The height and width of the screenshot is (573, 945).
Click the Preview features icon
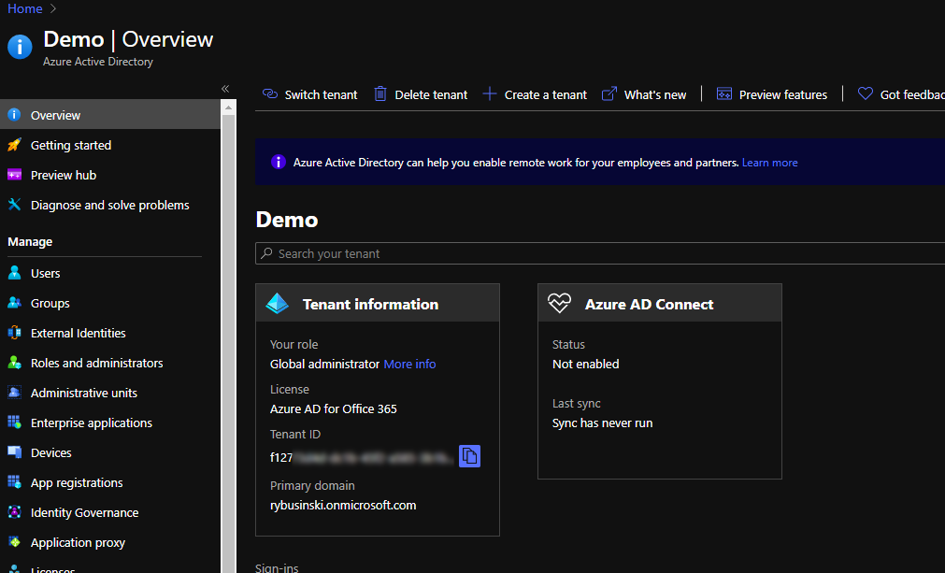point(724,94)
